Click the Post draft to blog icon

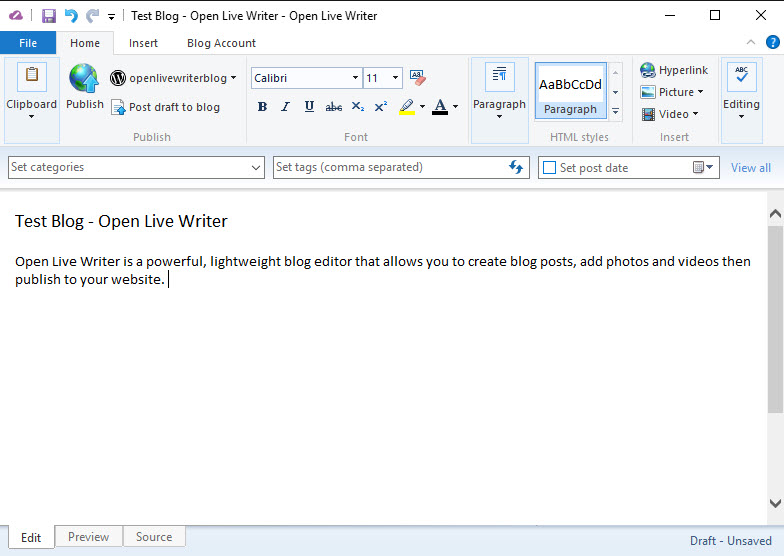coord(118,107)
